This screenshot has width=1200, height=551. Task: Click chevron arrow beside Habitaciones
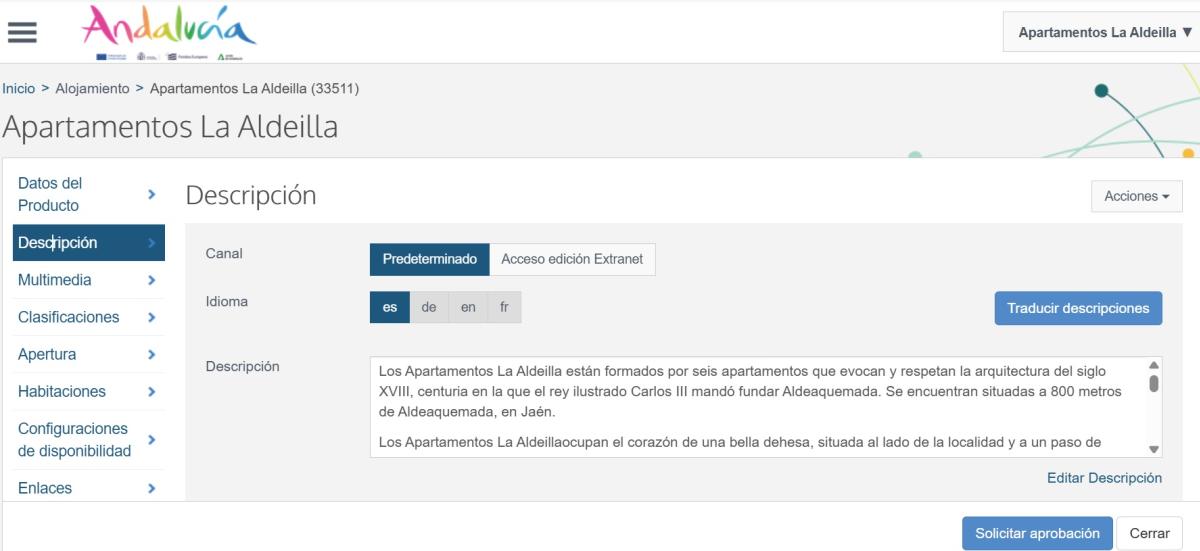tap(151, 391)
